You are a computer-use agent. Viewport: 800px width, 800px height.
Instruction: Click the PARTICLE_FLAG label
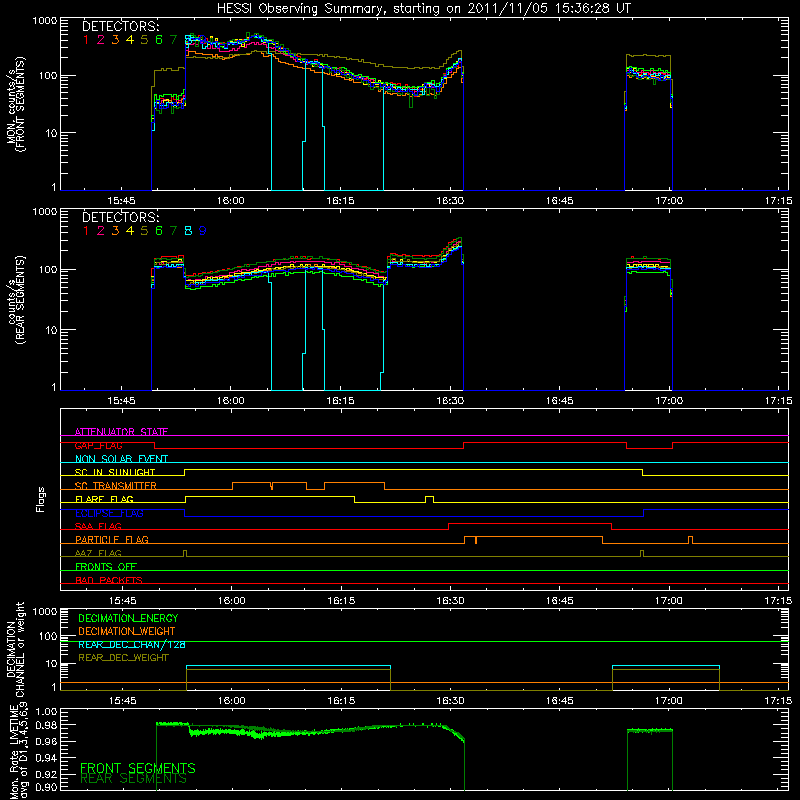(112, 539)
